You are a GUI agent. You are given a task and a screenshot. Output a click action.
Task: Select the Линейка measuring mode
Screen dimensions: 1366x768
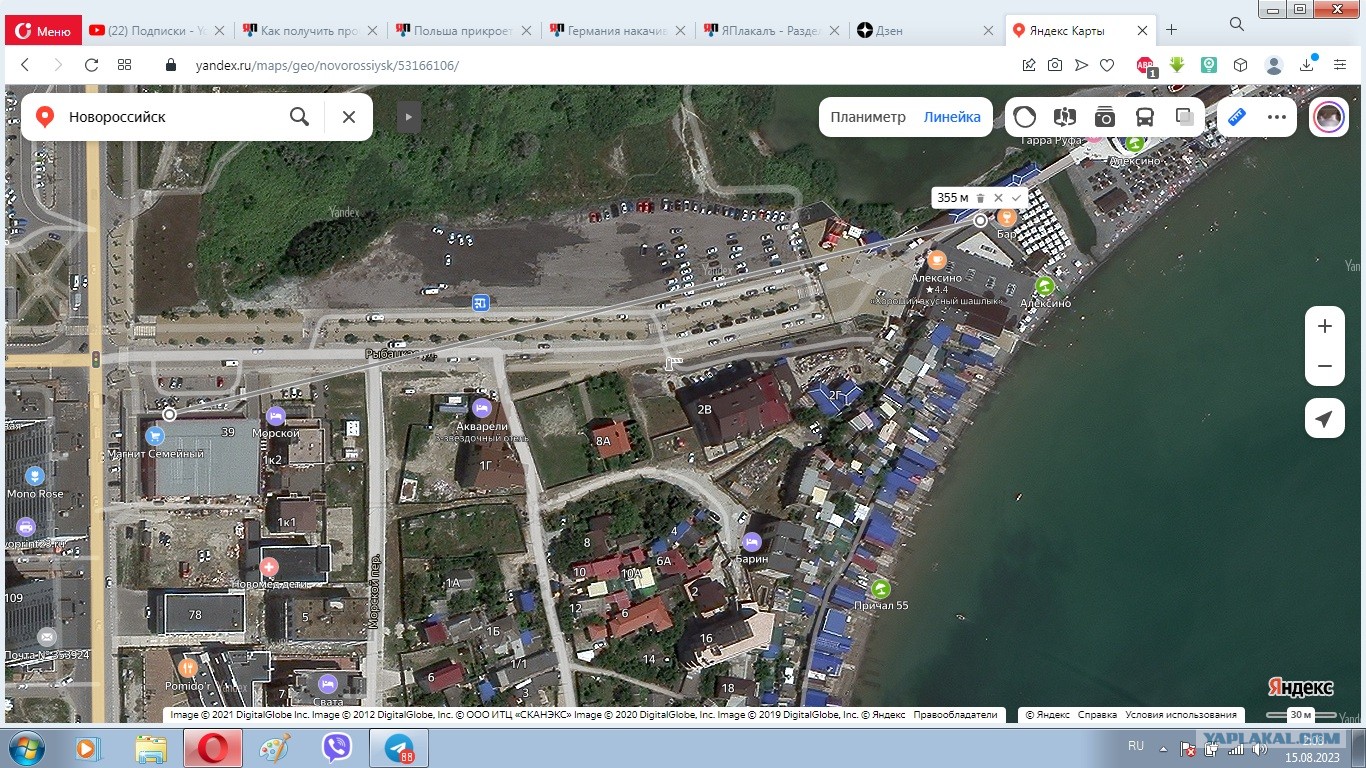pos(952,117)
